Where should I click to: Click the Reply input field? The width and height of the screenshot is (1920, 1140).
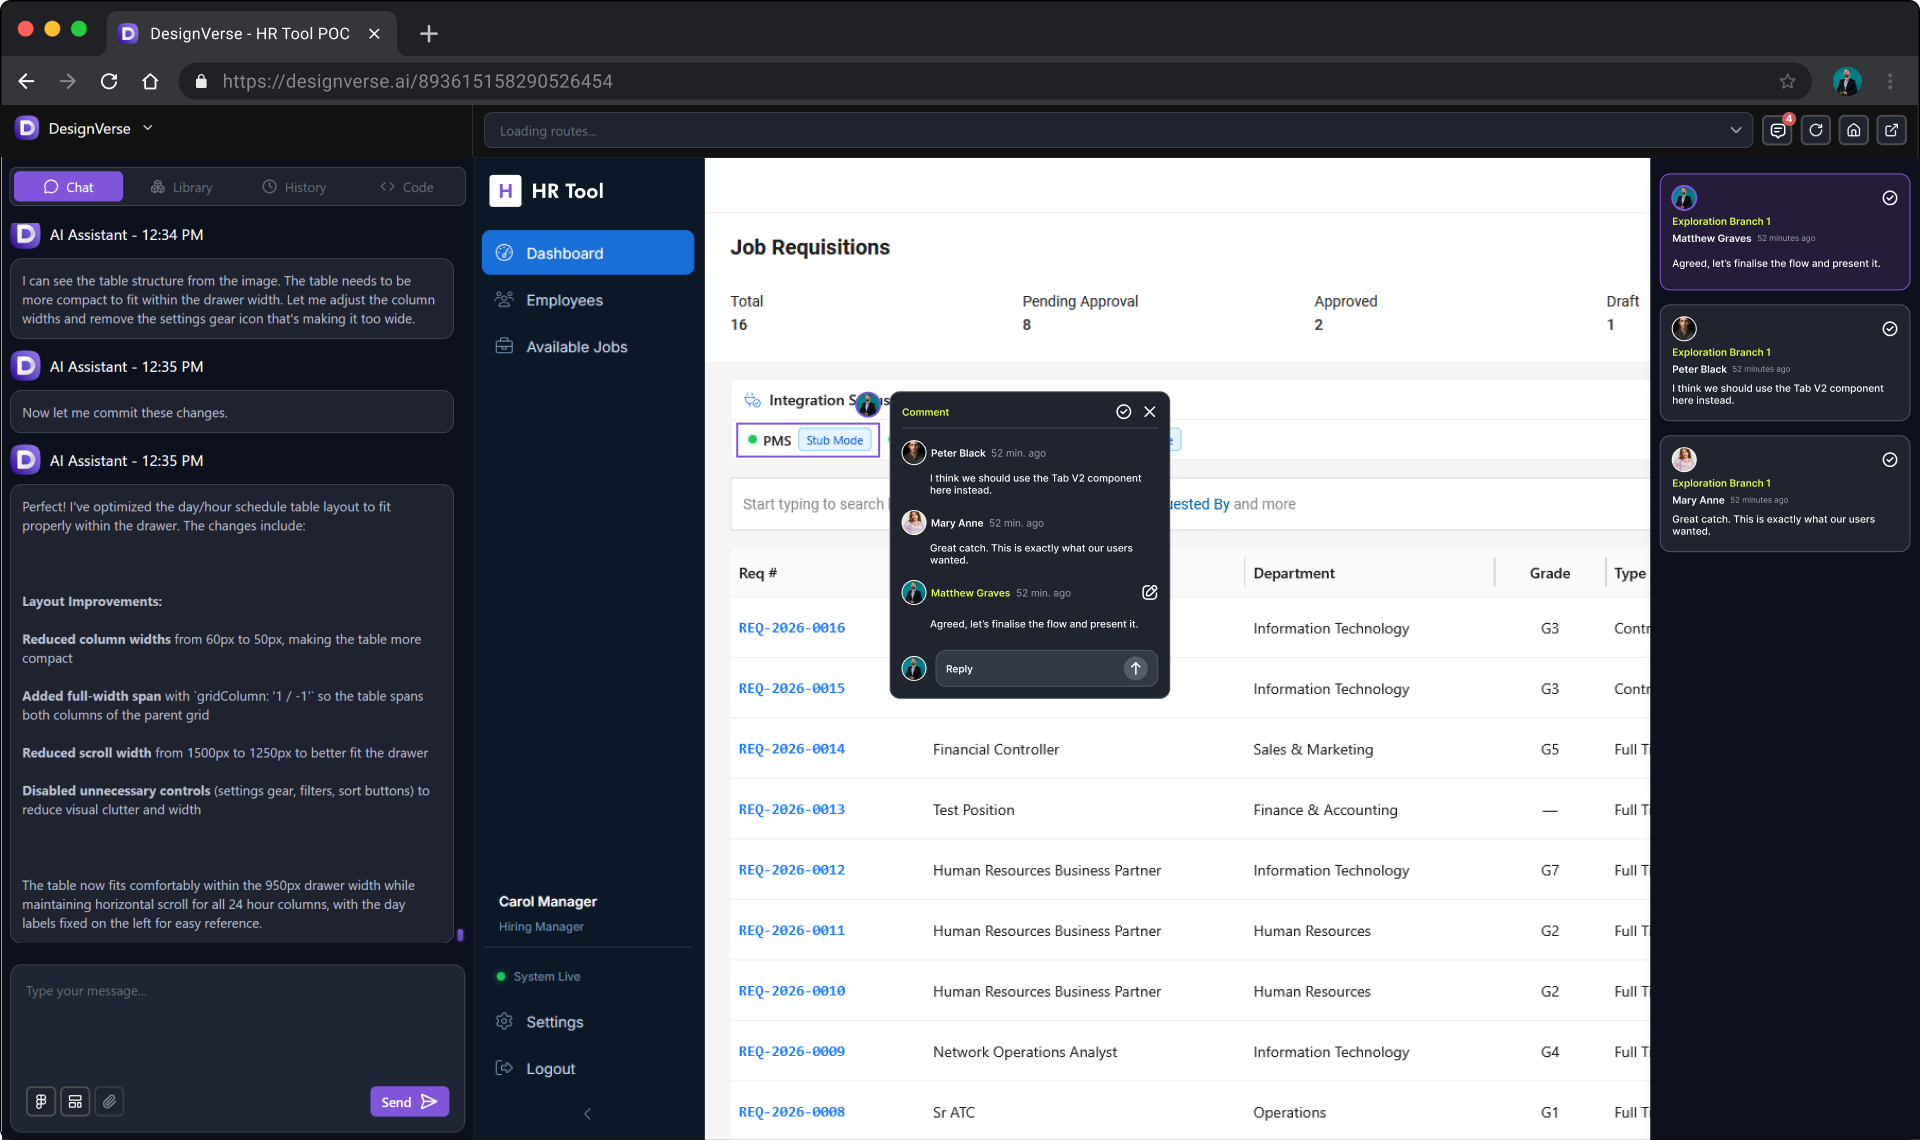1028,668
